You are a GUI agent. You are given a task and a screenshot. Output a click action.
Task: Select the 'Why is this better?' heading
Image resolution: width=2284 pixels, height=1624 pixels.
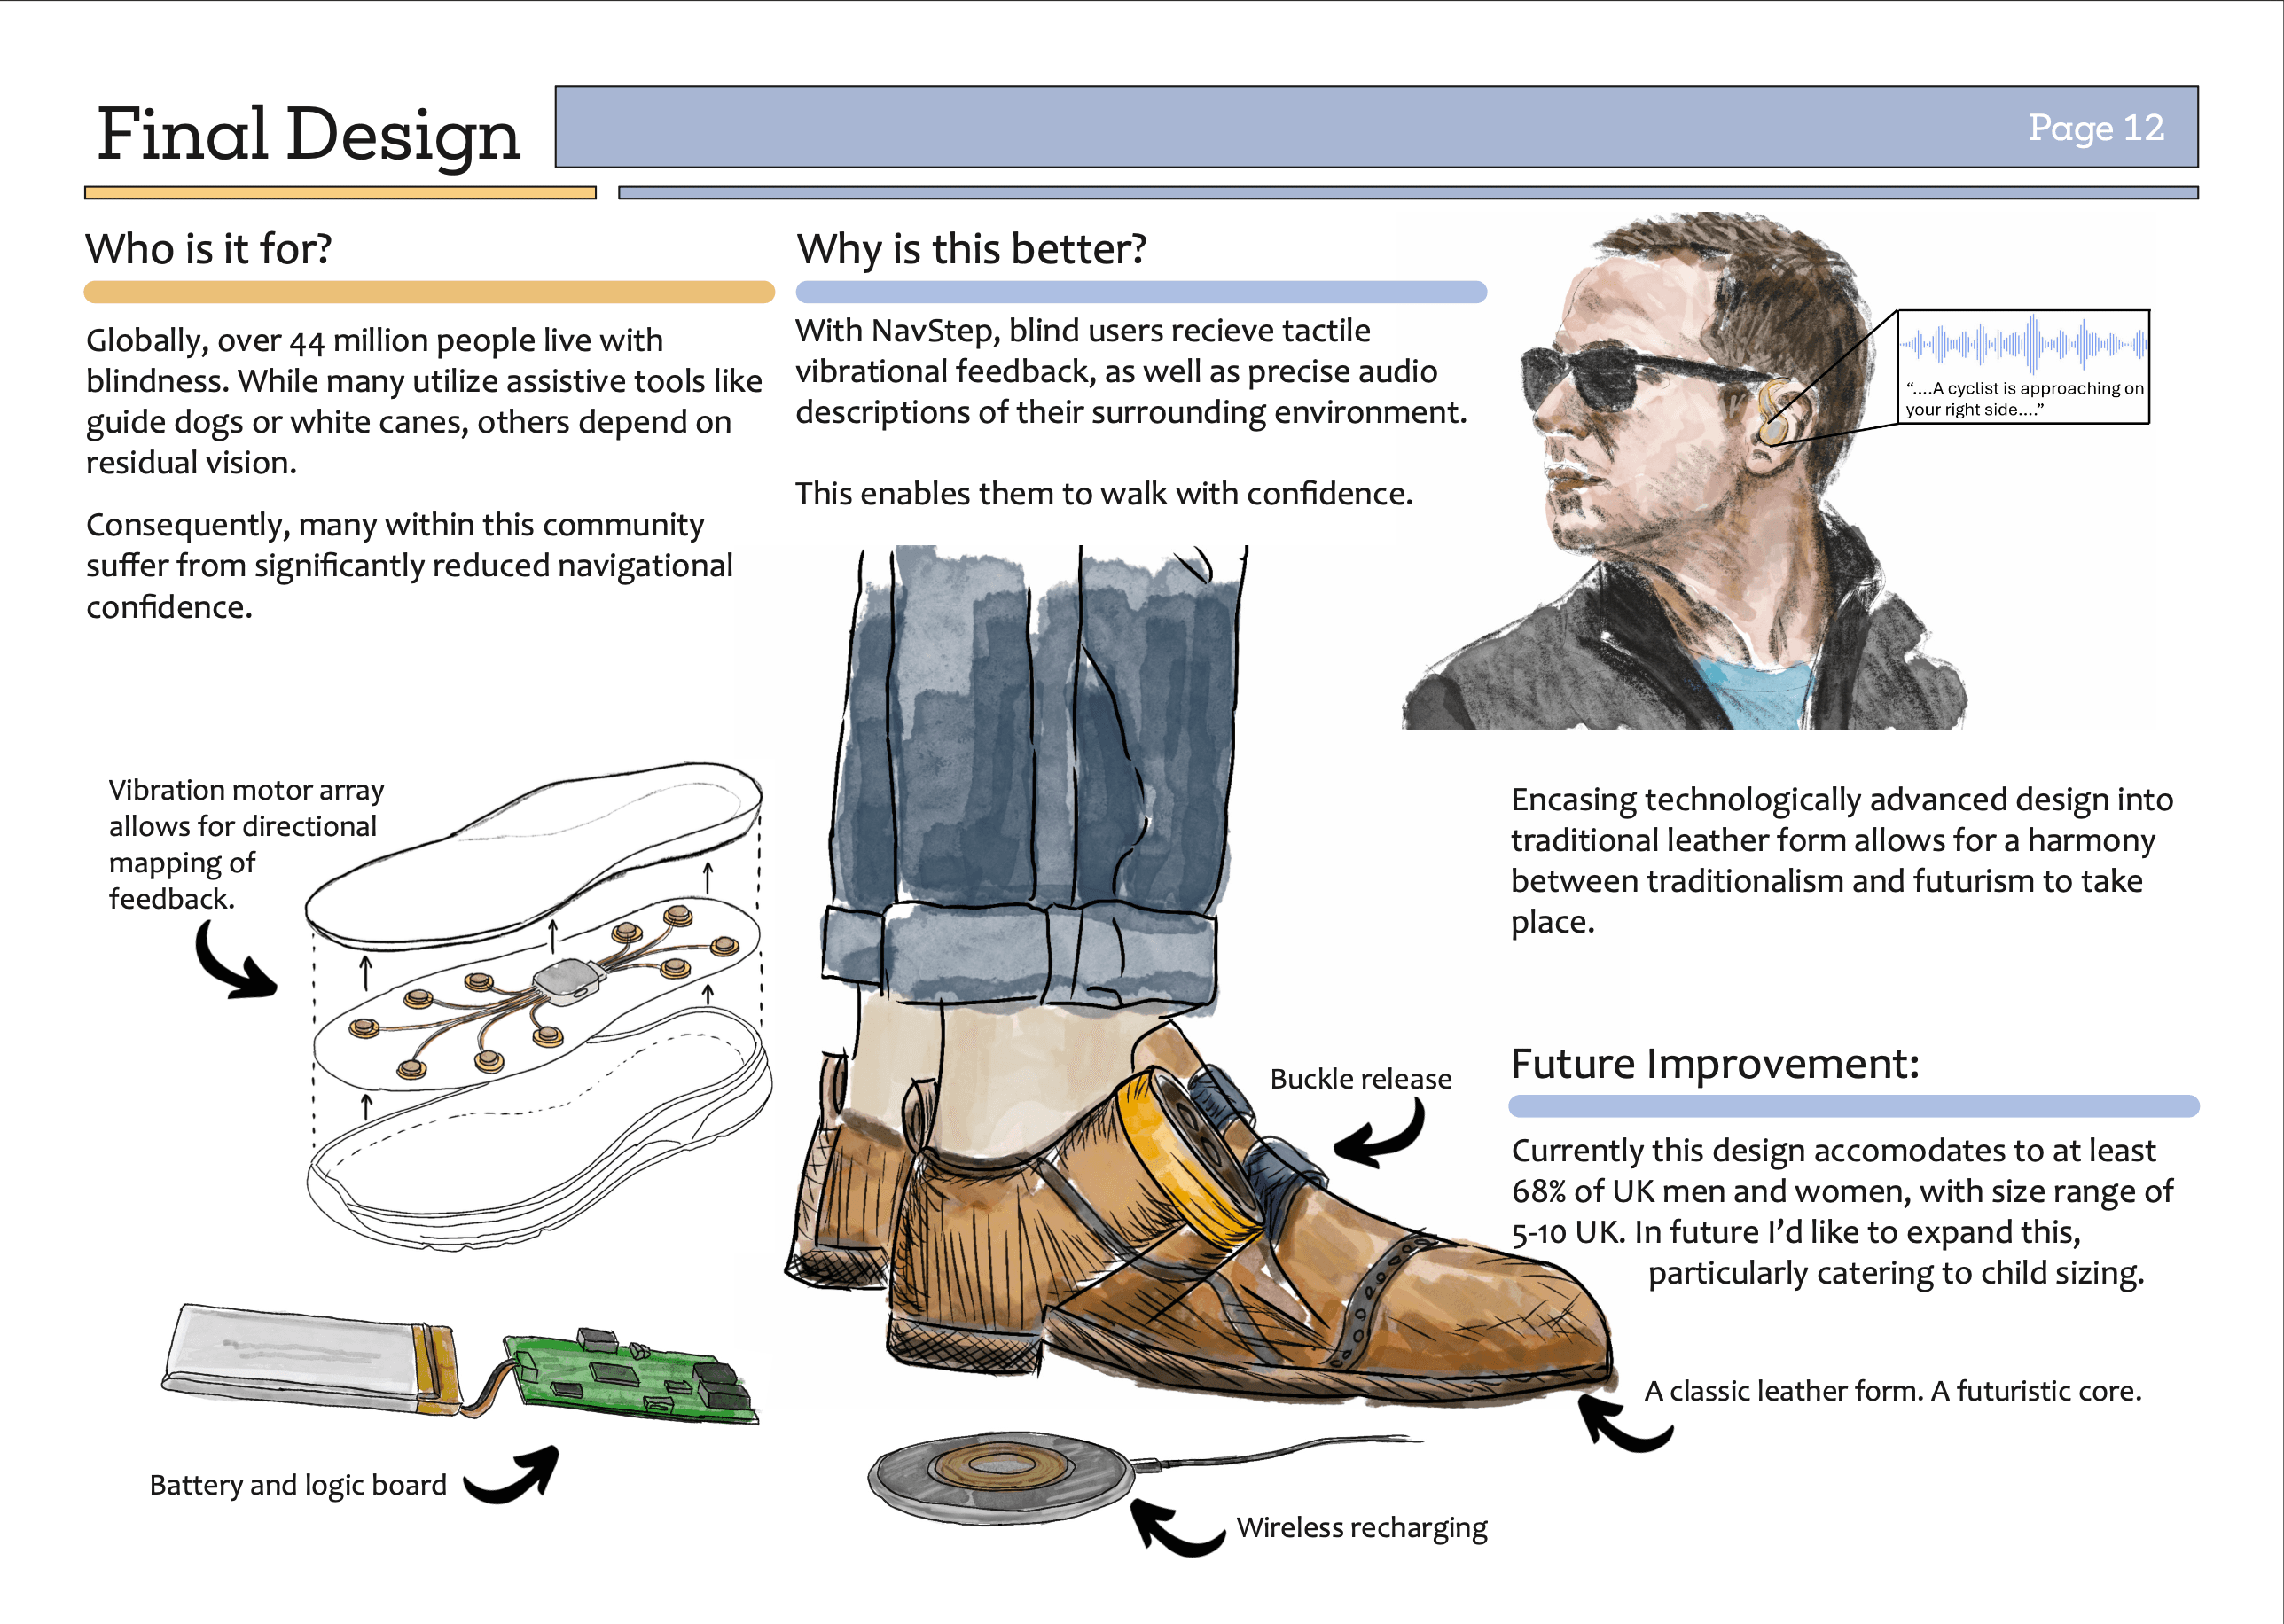tap(971, 248)
